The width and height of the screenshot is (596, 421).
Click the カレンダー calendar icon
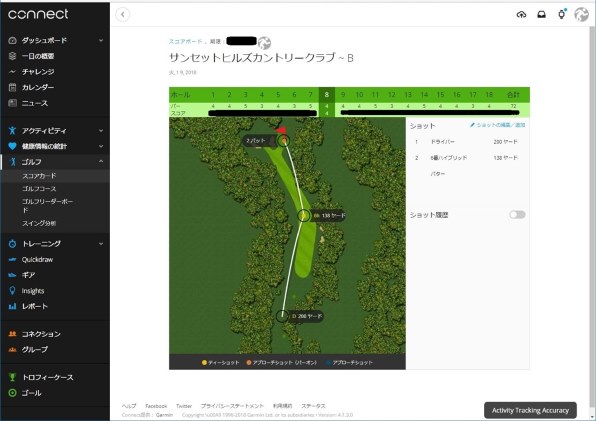coord(12,87)
